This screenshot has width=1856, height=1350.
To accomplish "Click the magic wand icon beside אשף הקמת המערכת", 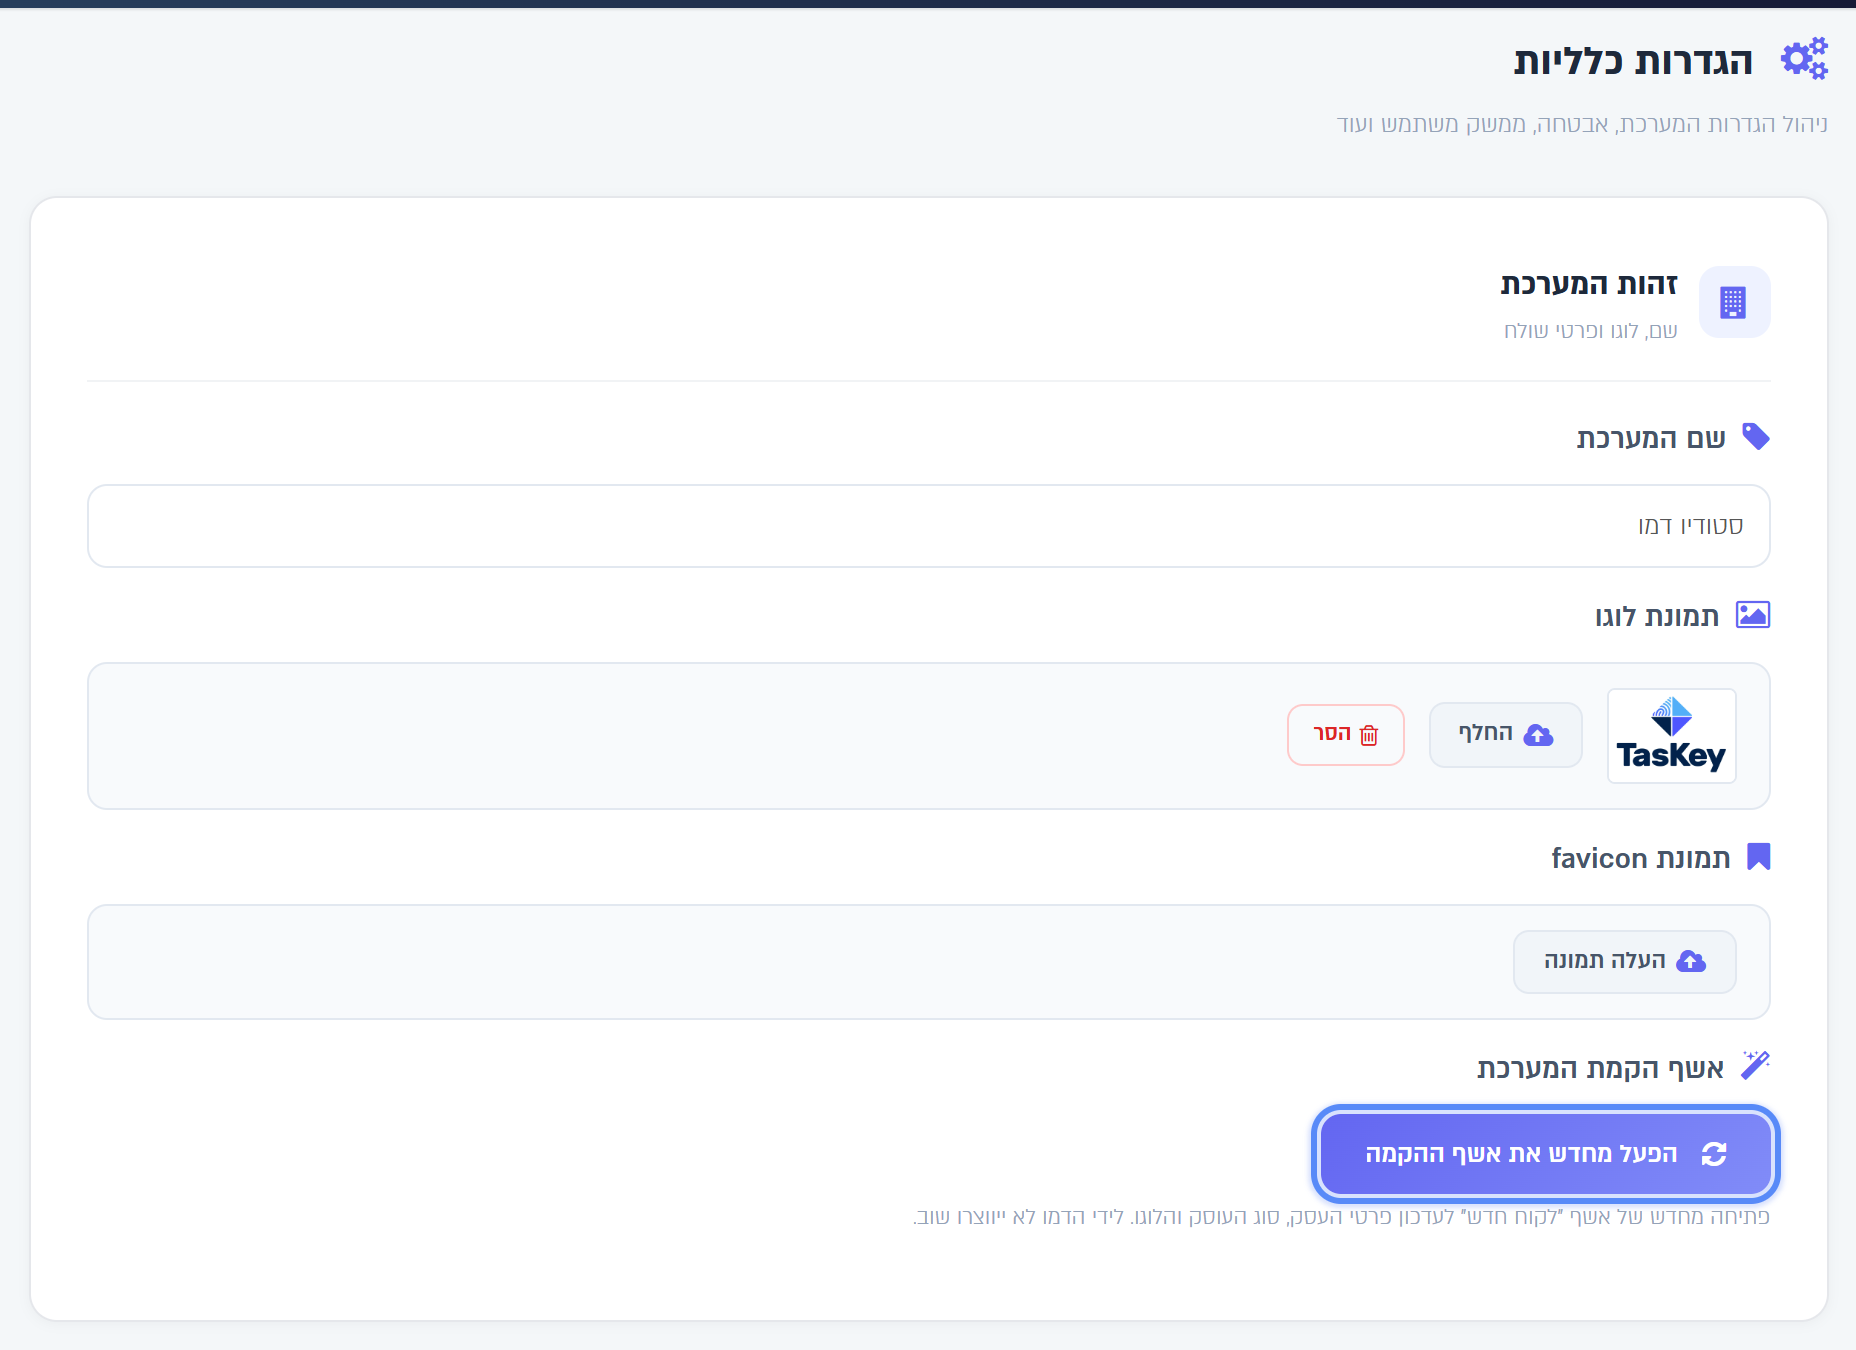I will [1755, 1066].
